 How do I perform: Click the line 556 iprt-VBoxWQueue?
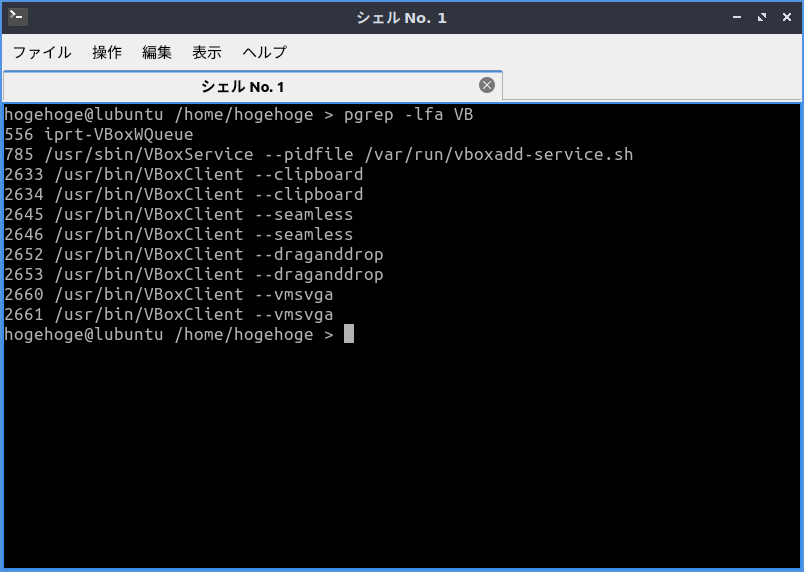click(99, 134)
